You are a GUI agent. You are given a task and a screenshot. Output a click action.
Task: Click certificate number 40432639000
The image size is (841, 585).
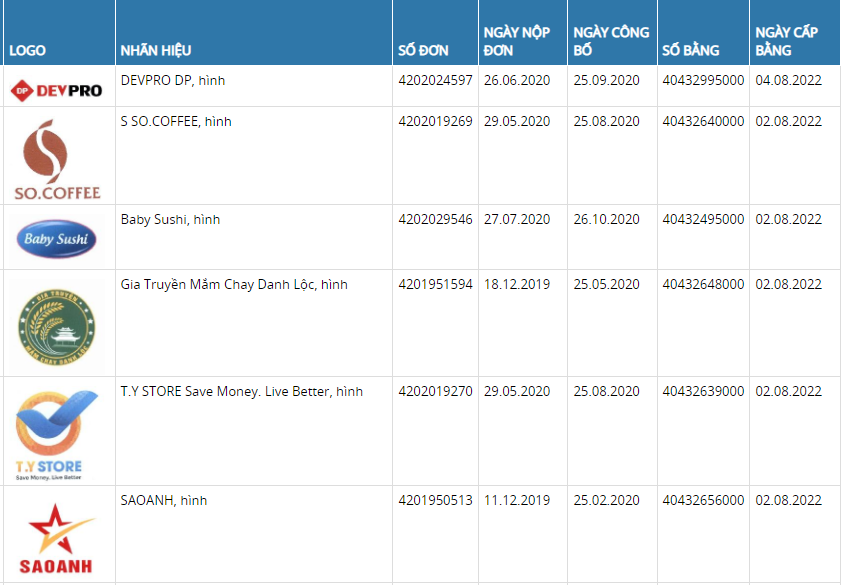pyautogui.click(x=703, y=391)
